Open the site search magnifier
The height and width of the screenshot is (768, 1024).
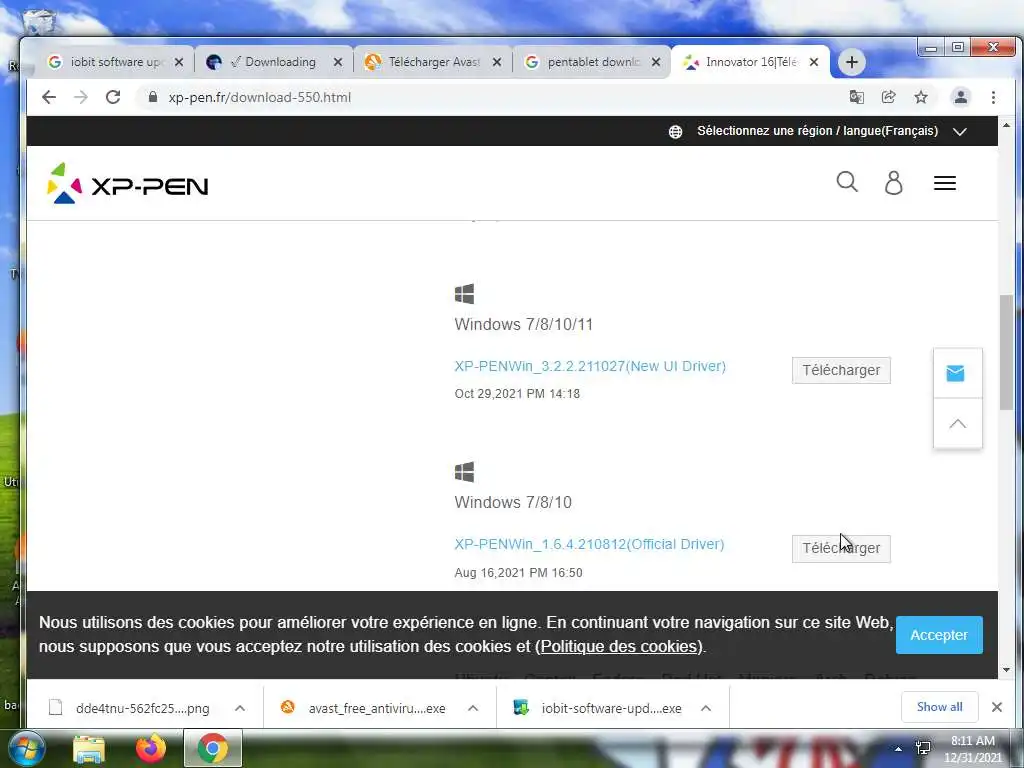(847, 182)
